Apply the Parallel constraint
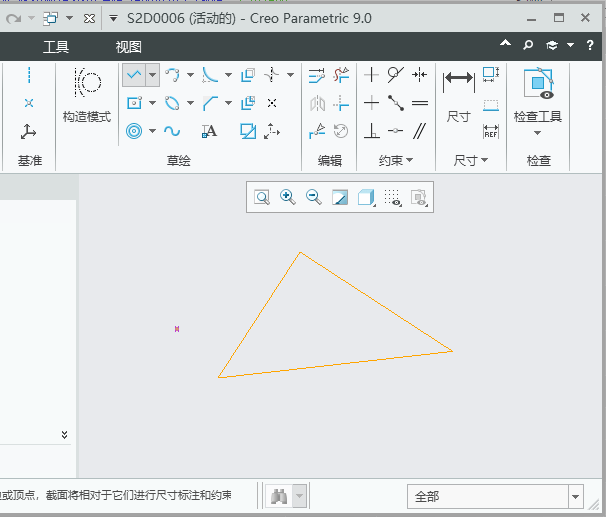This screenshot has height=517, width=606. tap(419, 131)
